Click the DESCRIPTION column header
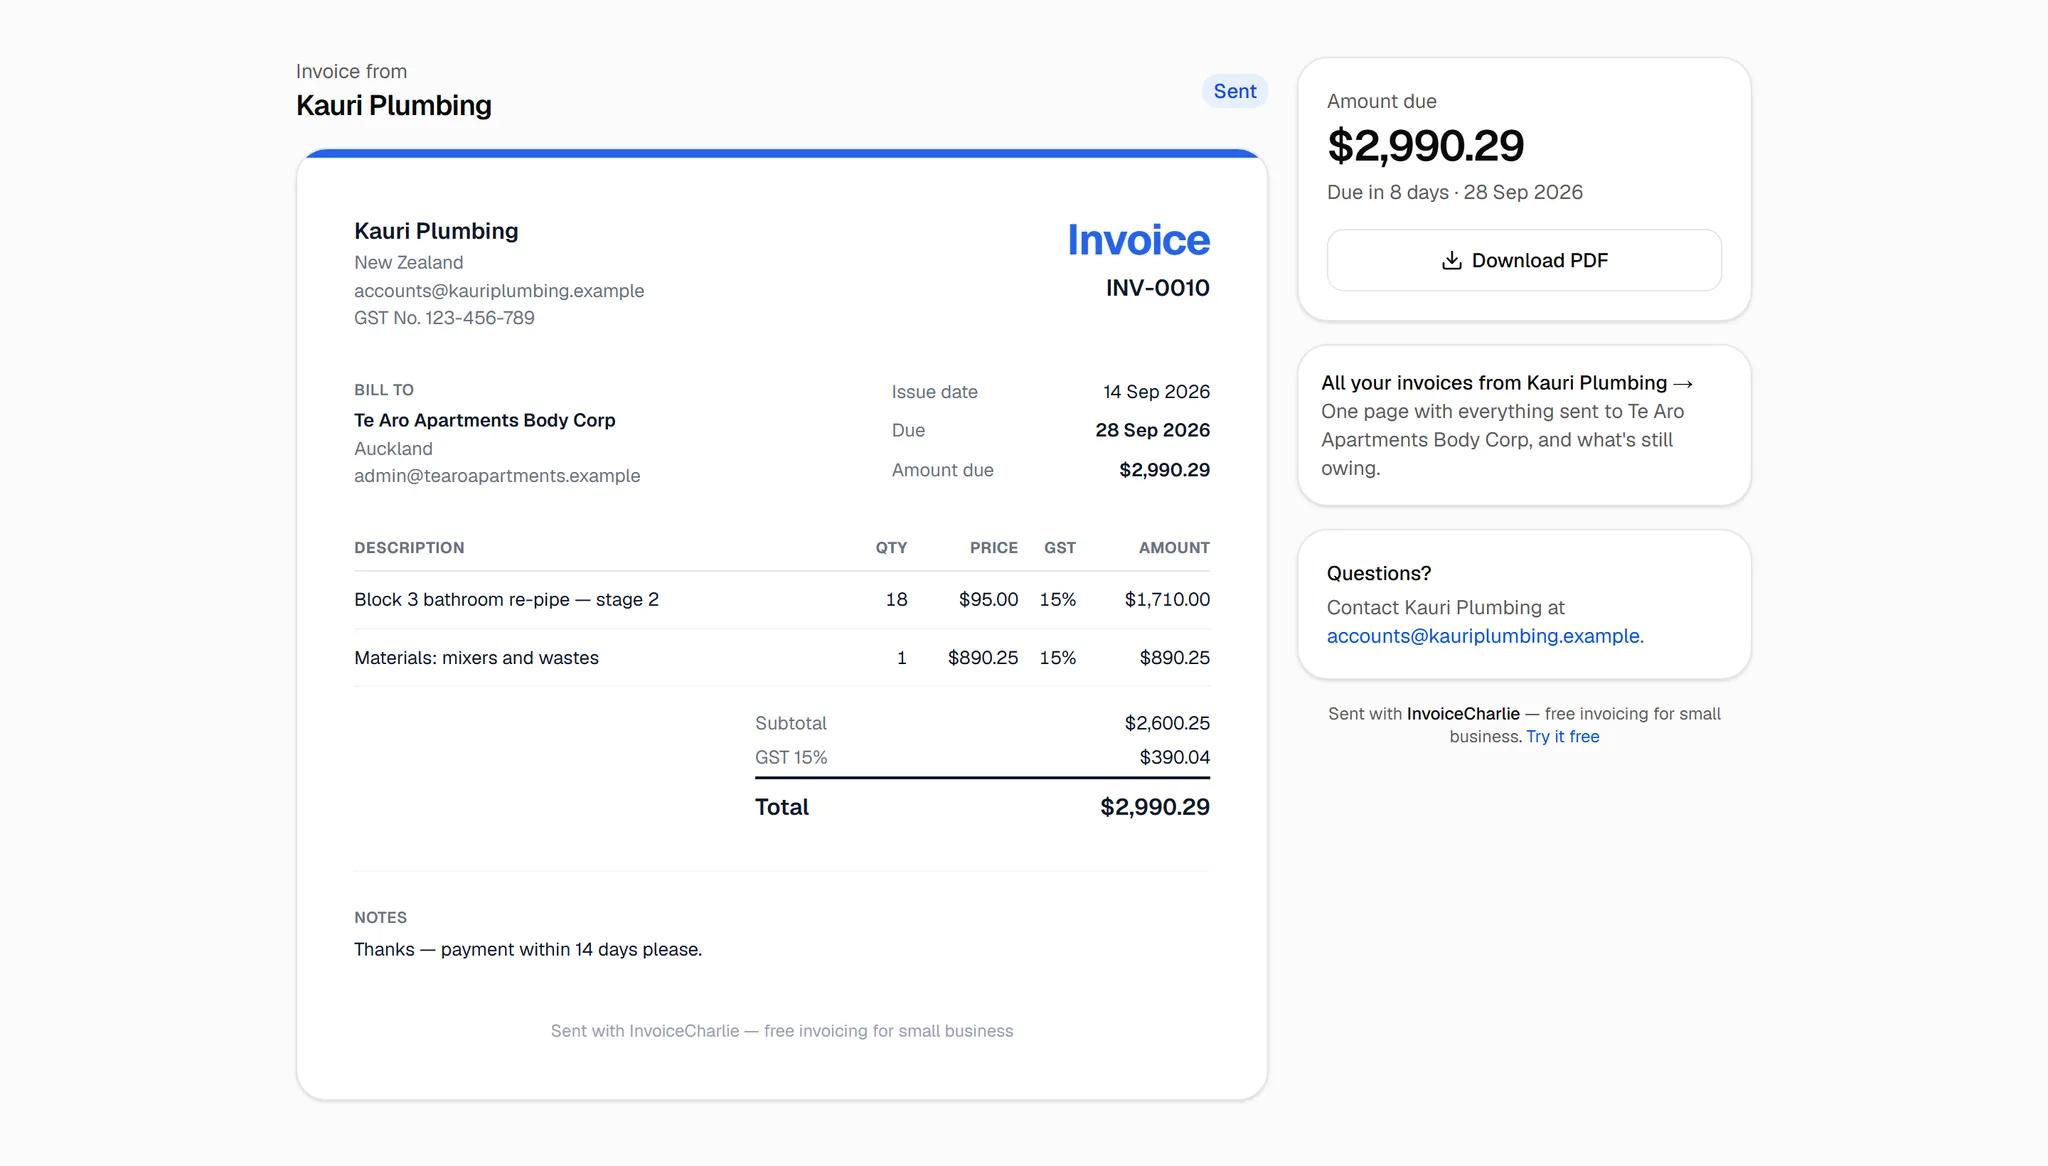2048x1166 pixels. coord(409,548)
